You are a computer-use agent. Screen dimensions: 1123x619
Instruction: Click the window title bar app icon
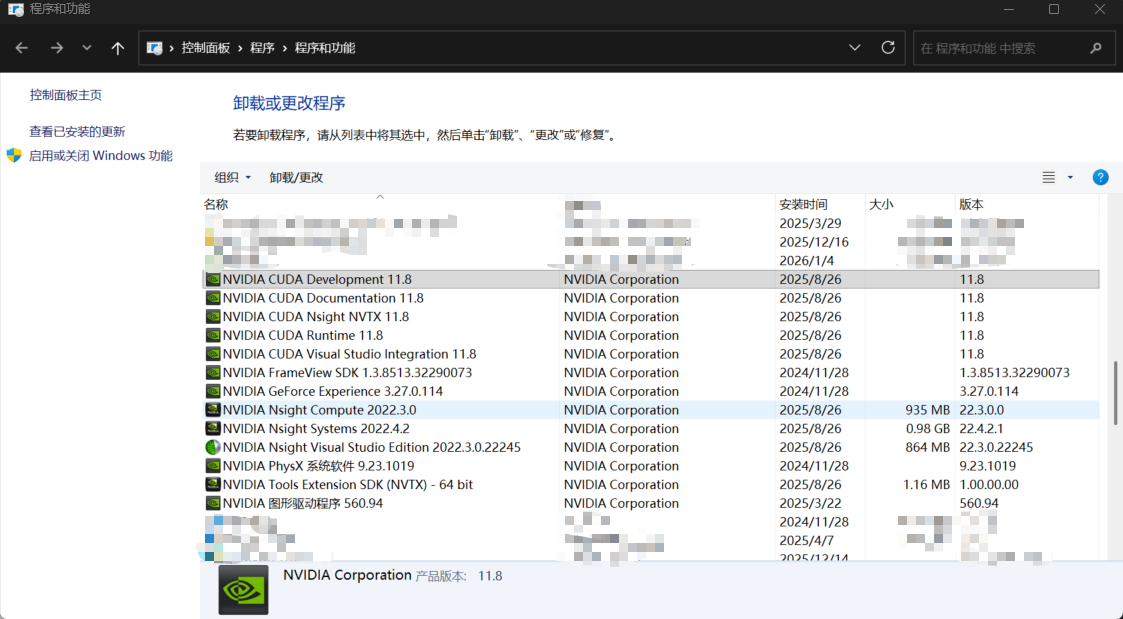click(x=15, y=9)
